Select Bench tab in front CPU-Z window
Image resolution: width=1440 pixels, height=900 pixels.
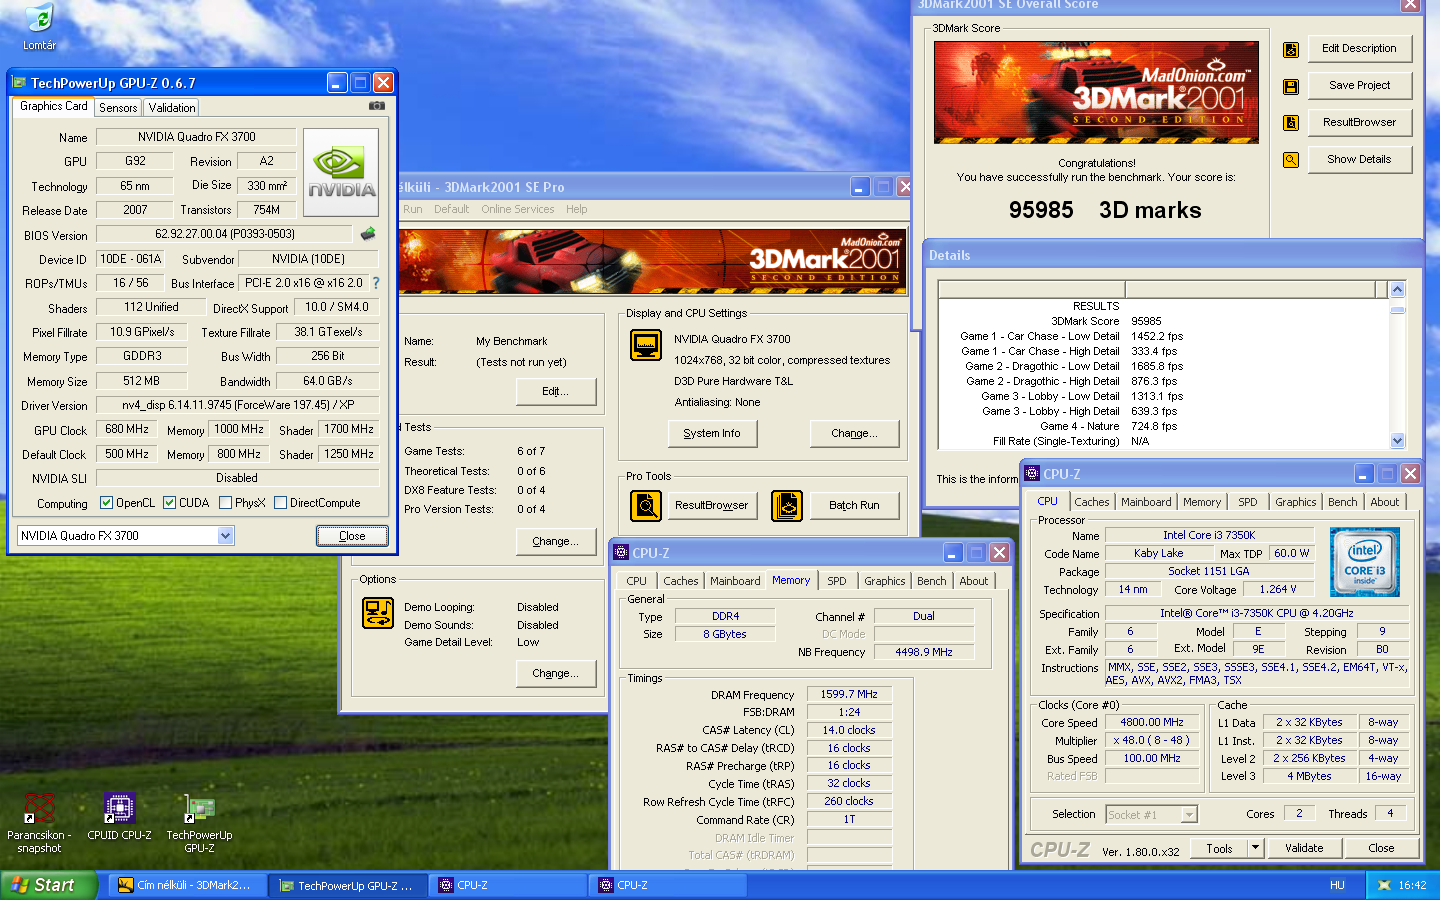coord(1343,502)
